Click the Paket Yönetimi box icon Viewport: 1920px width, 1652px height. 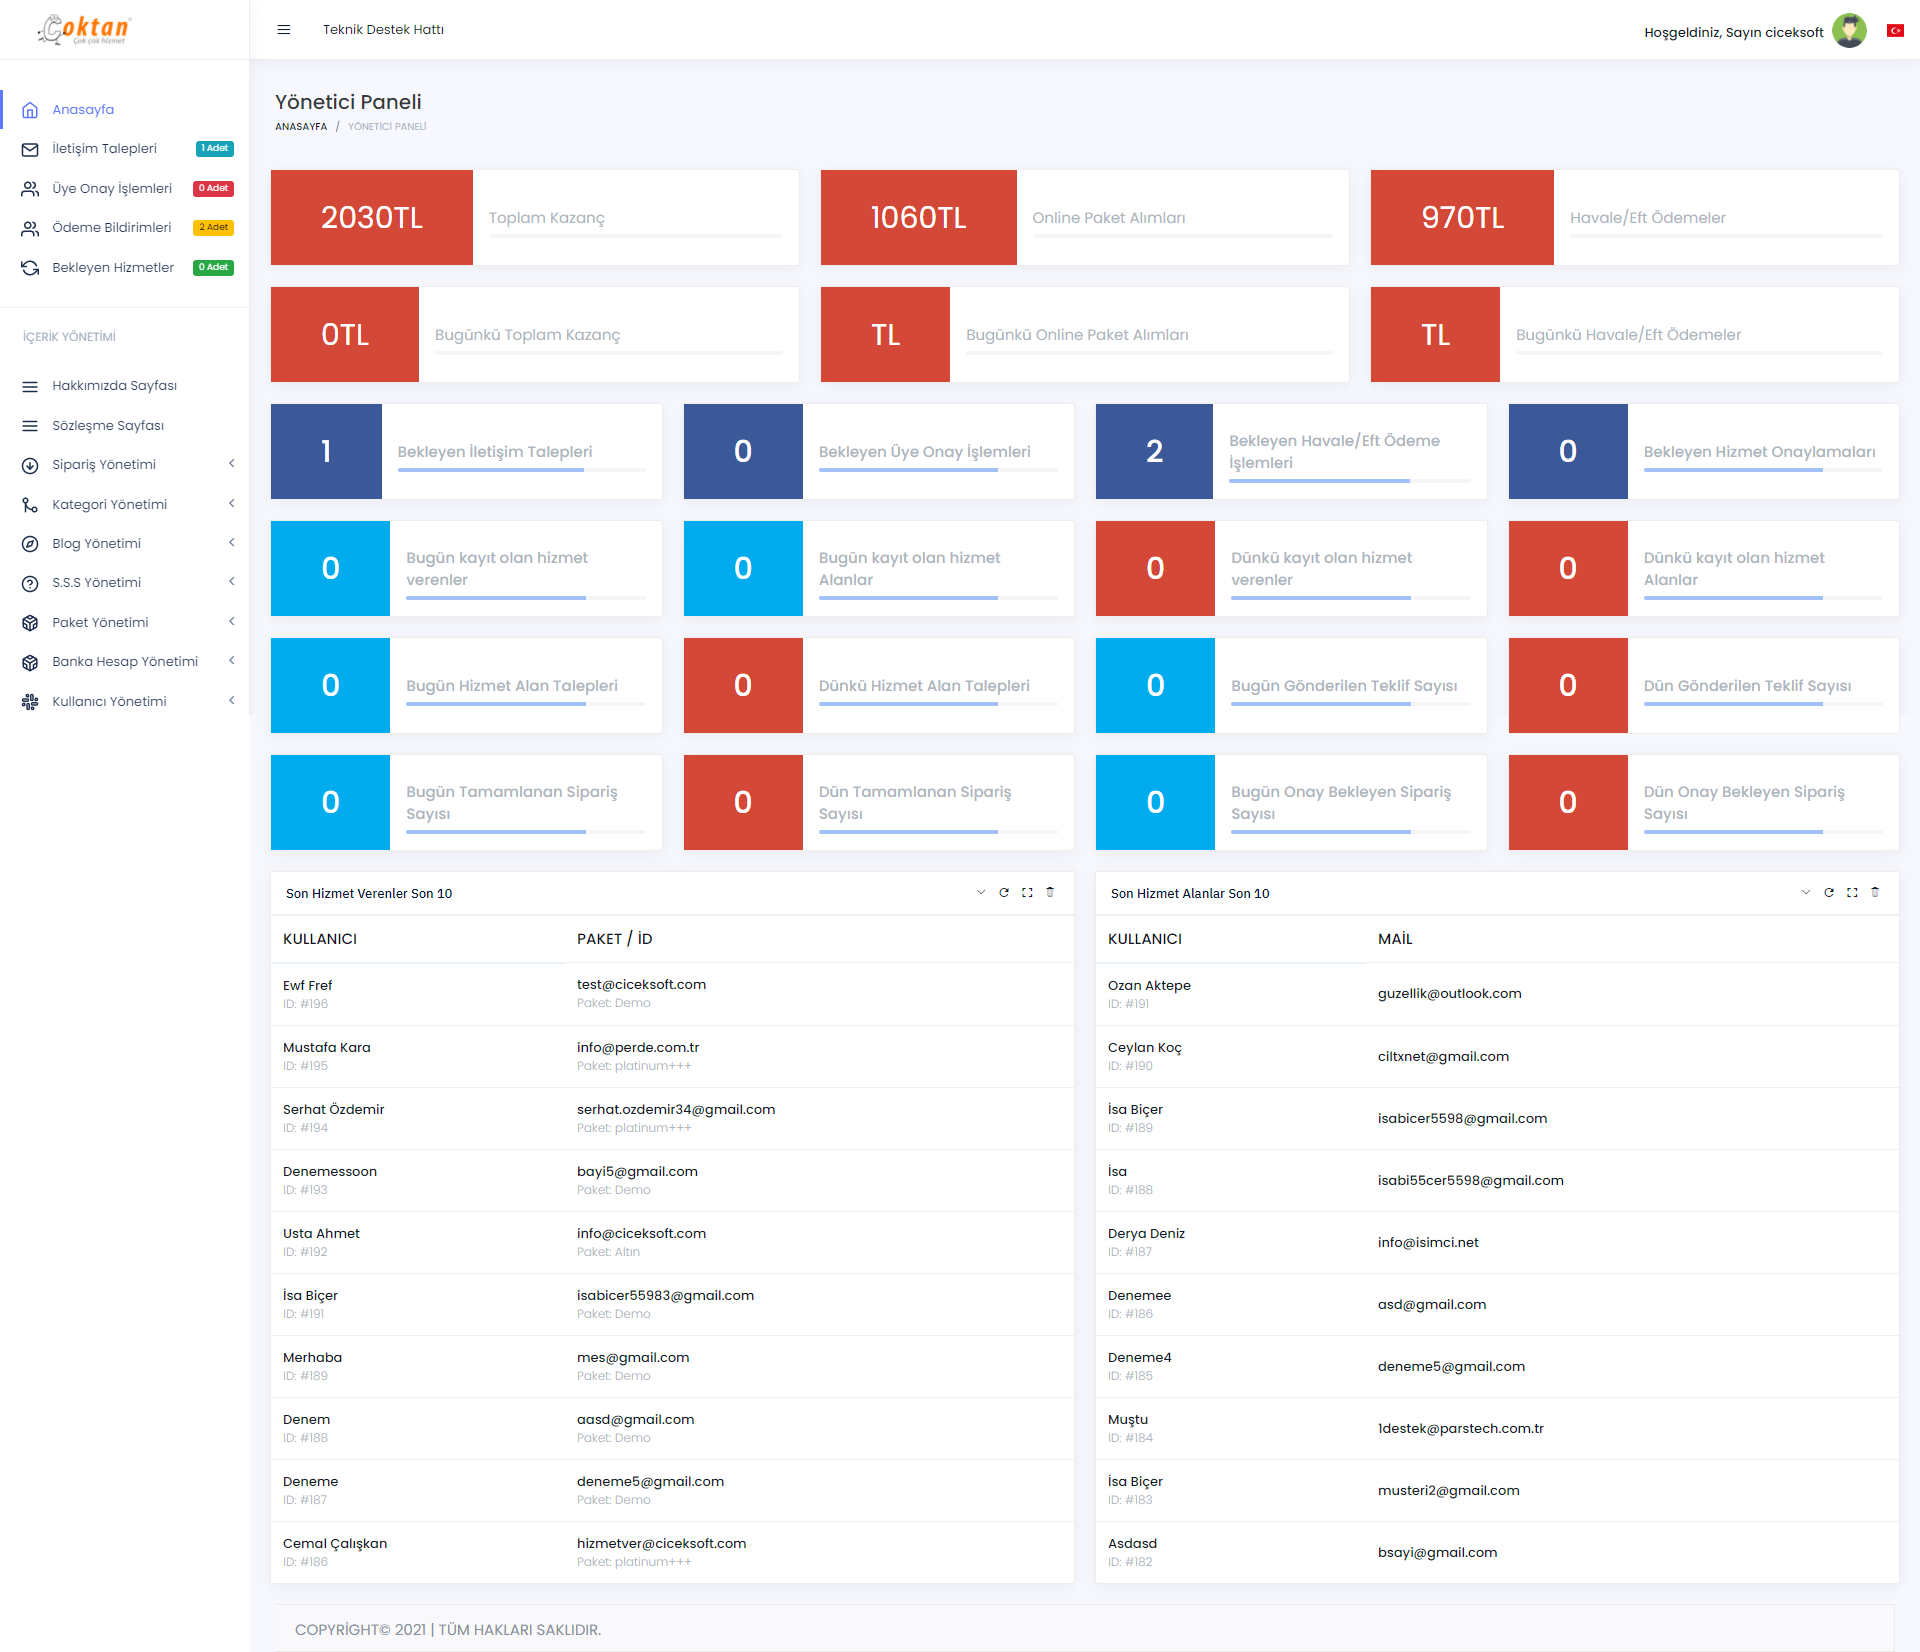[30, 623]
